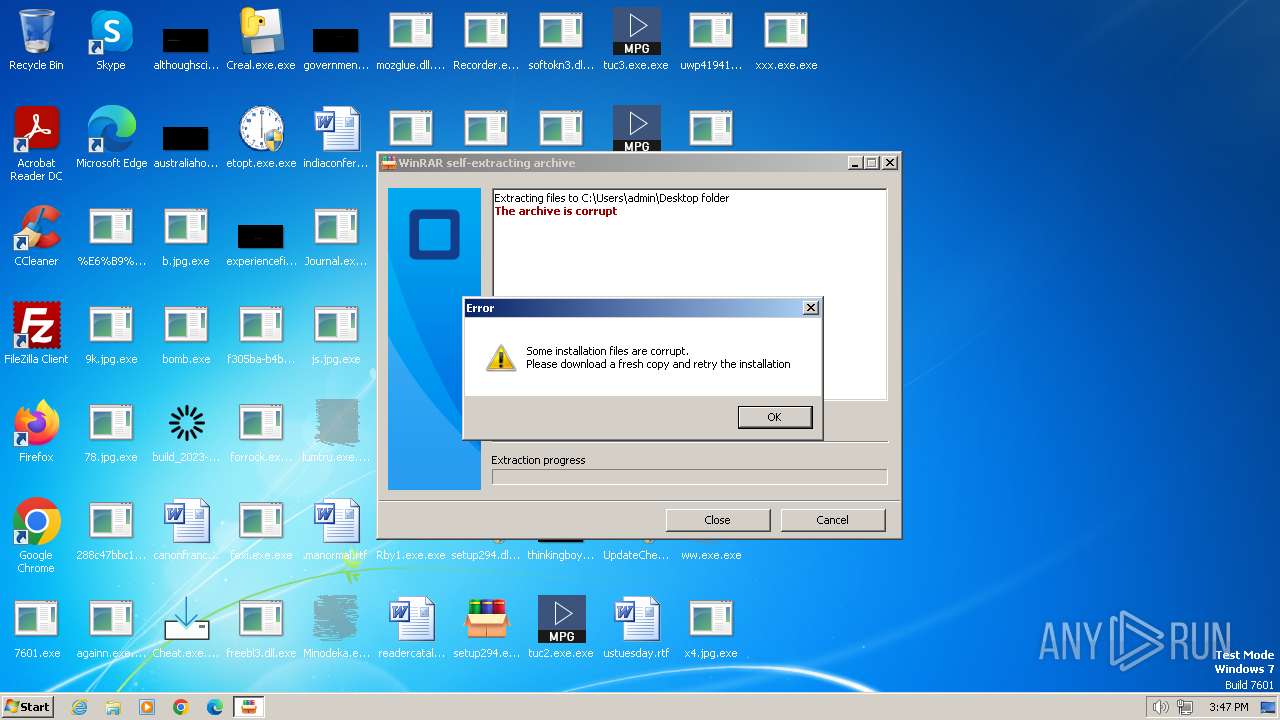Screen dimensions: 1280x720
Task: Open the Recycle Bin icon
Action: click(36, 40)
